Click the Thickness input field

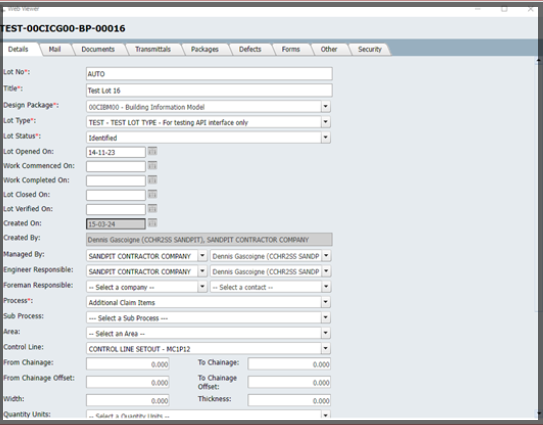pos(289,400)
